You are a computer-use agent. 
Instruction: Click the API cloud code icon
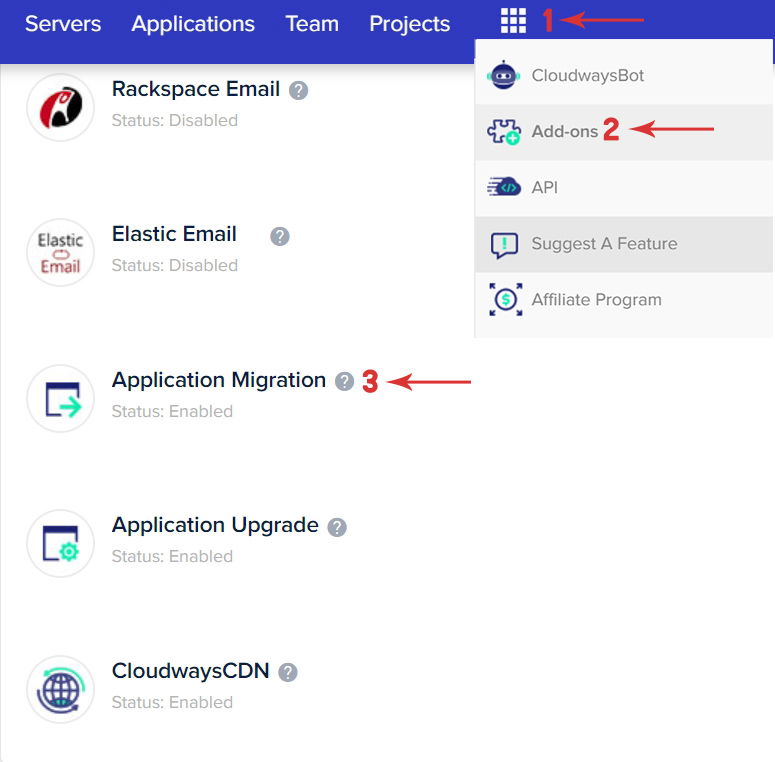pos(504,187)
